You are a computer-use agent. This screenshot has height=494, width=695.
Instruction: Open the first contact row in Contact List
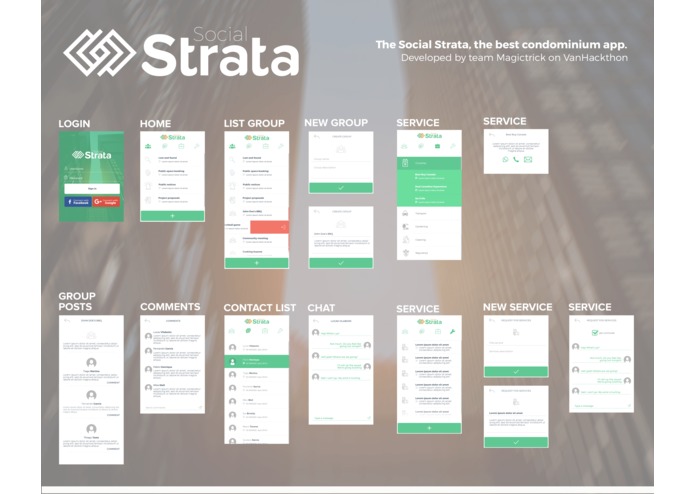(x=257, y=348)
